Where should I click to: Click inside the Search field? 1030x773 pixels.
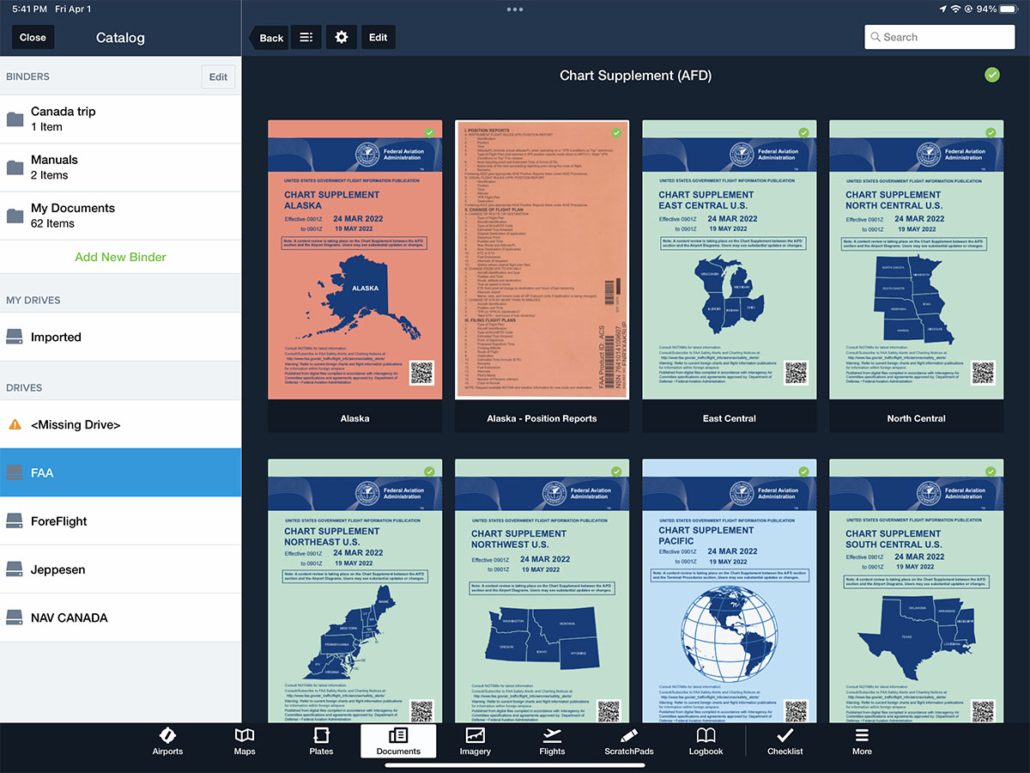click(x=938, y=36)
